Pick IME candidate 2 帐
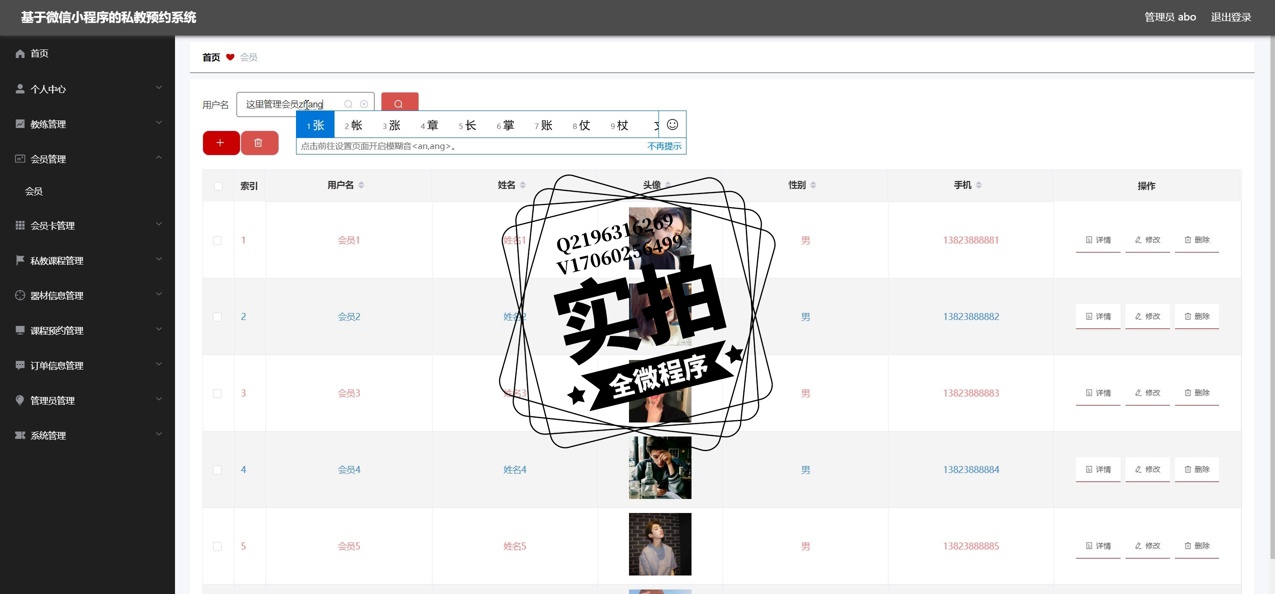The width and height of the screenshot is (1275, 594). tap(353, 125)
